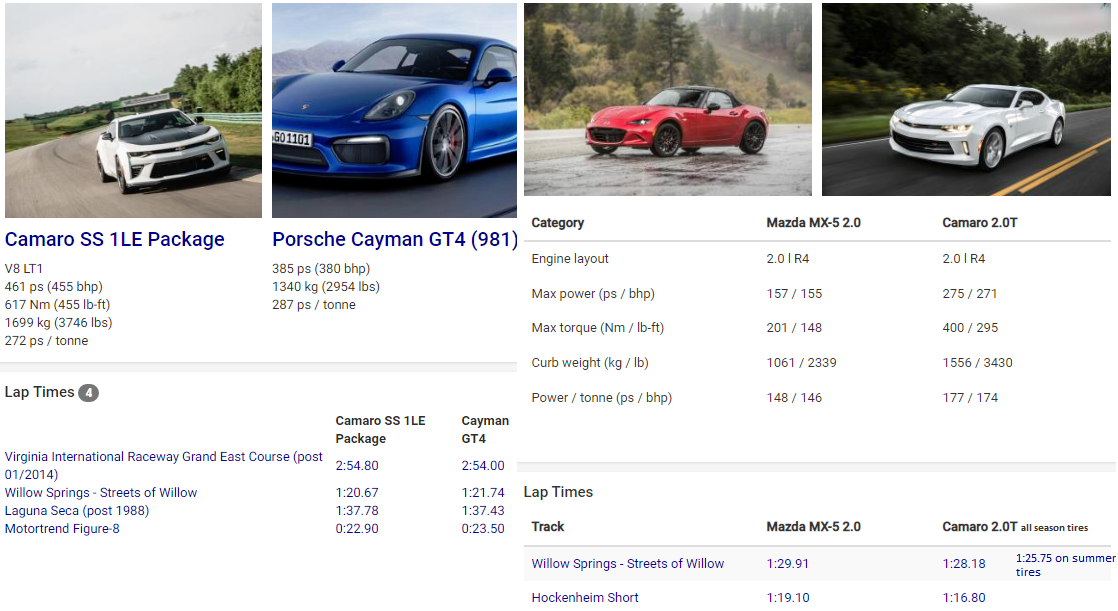Click the 461 ps (455 bhp) spec line
Viewport: 1118px width, 611px height.
point(53,287)
